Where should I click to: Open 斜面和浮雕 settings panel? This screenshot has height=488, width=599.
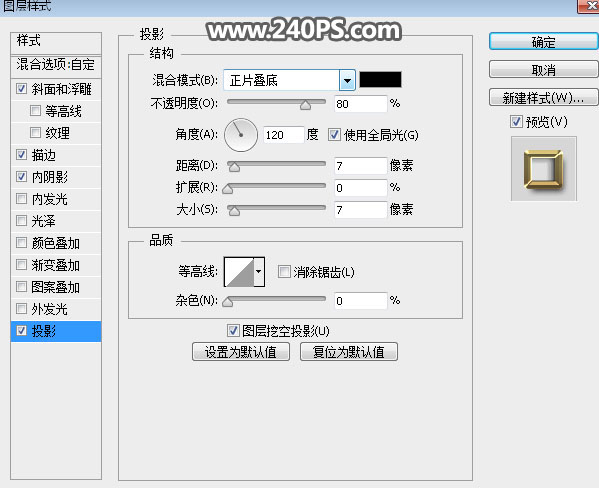[x=61, y=89]
